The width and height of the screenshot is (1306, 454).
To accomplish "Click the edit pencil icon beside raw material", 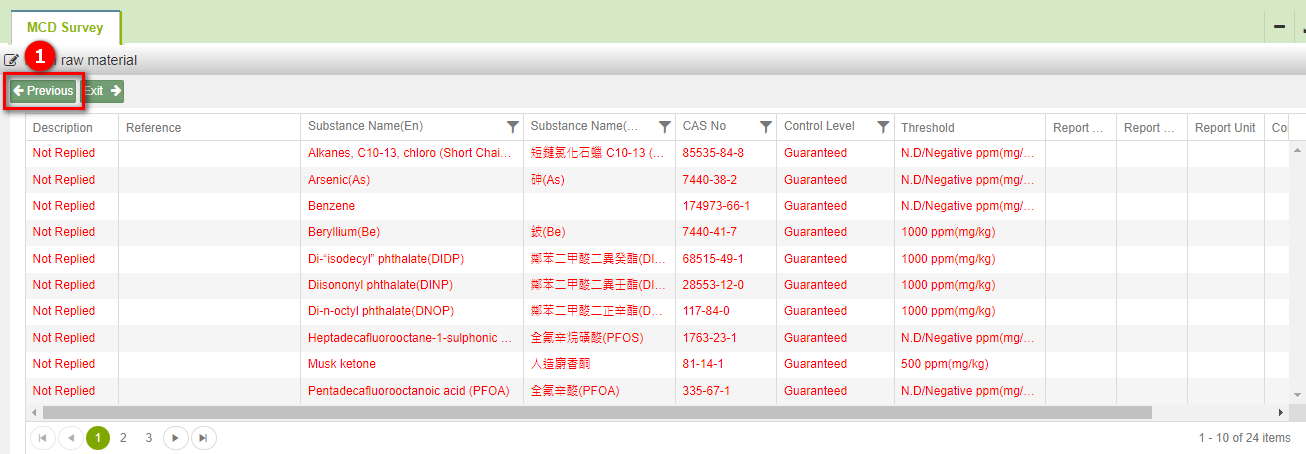I will coord(11,60).
